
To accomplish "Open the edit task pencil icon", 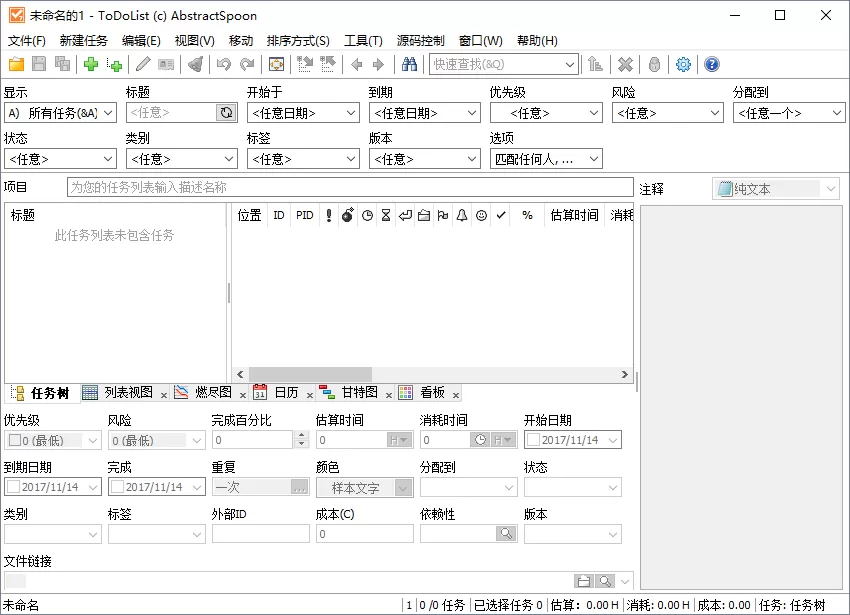I will [x=142, y=64].
